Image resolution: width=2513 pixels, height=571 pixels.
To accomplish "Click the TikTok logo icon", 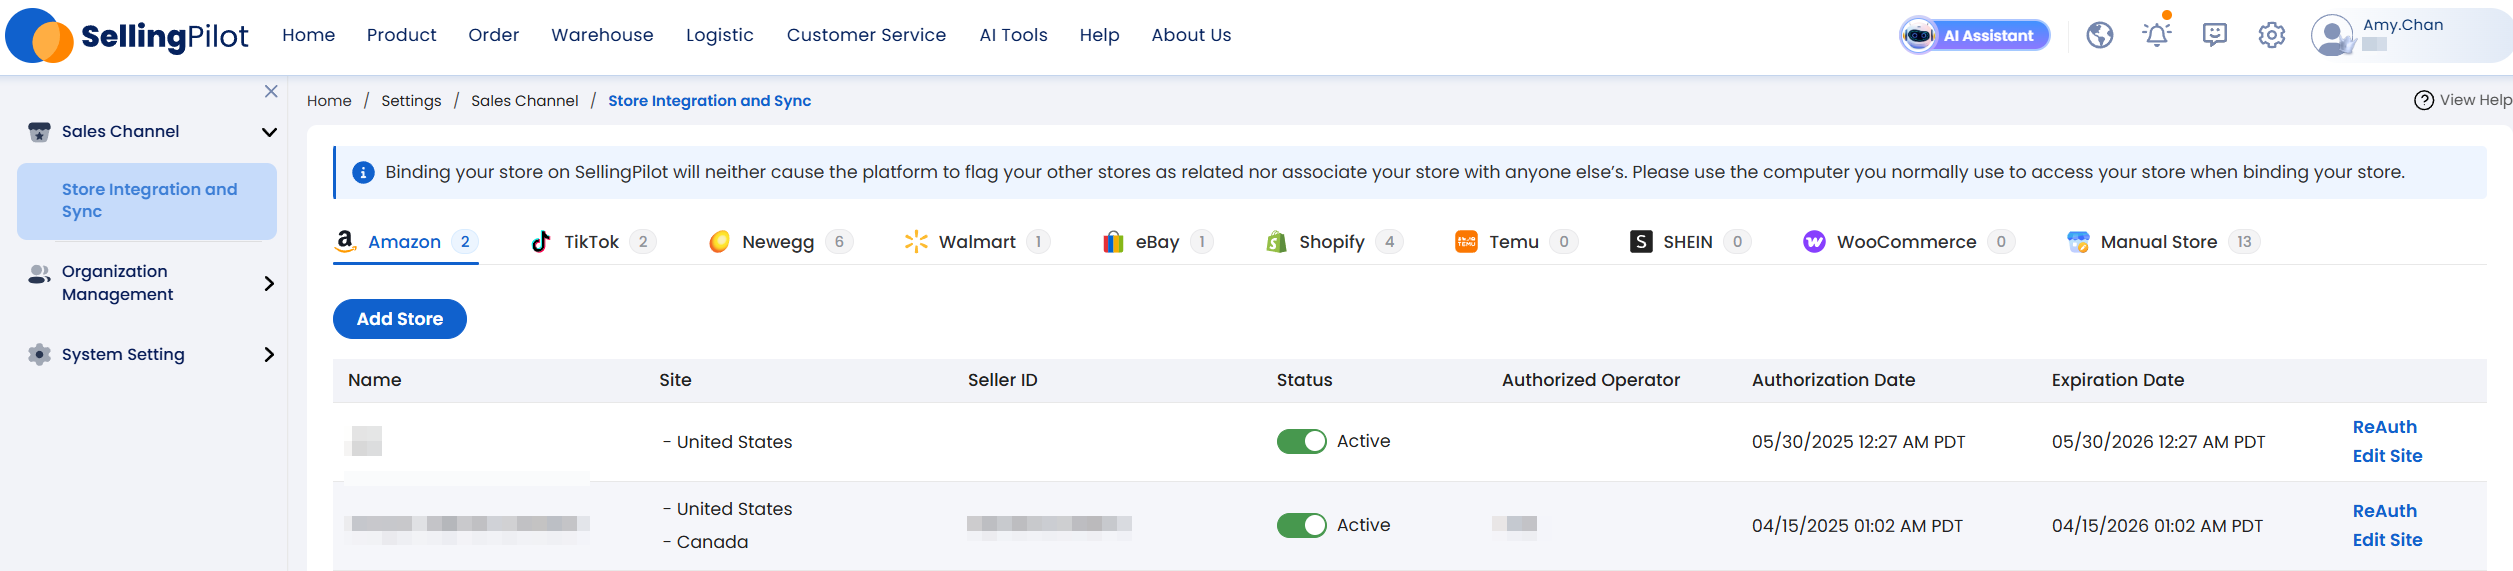I will click(541, 241).
